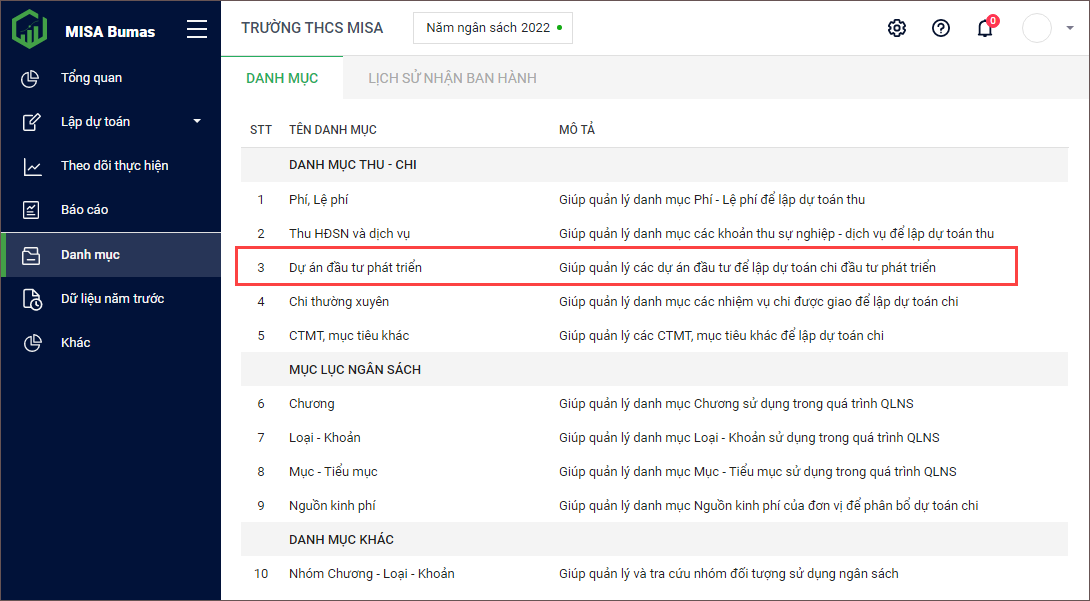This screenshot has width=1090, height=601.
Task: Click the Báo cáo report icon
Action: click(x=31, y=210)
